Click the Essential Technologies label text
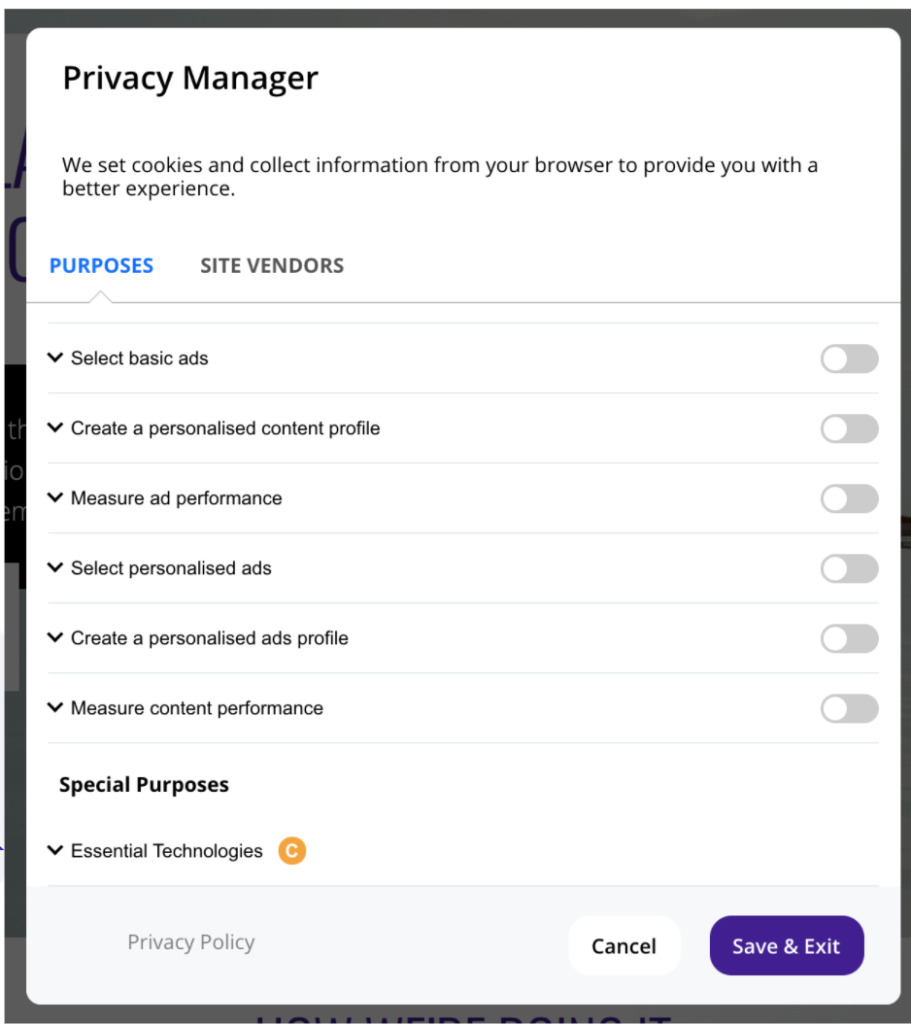 click(x=167, y=851)
